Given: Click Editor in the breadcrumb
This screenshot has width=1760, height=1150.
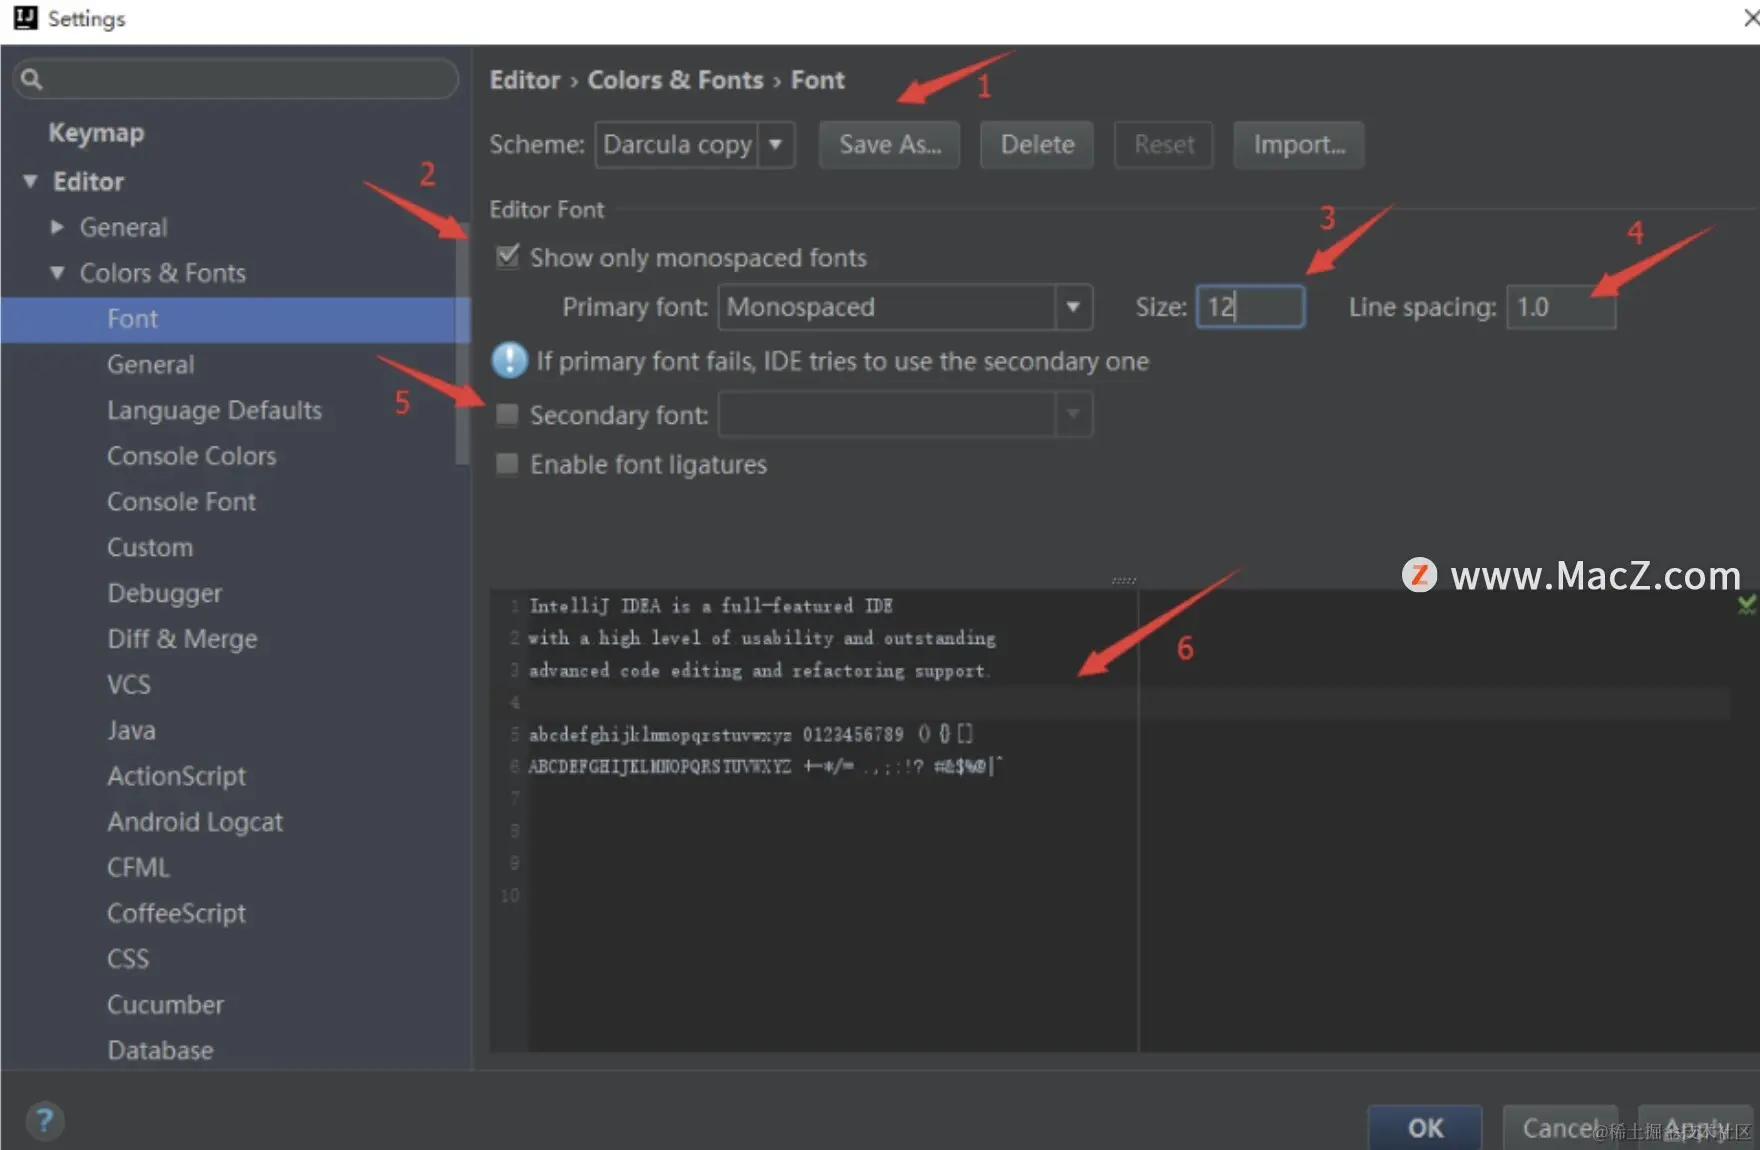Looking at the screenshot, I should [x=525, y=80].
